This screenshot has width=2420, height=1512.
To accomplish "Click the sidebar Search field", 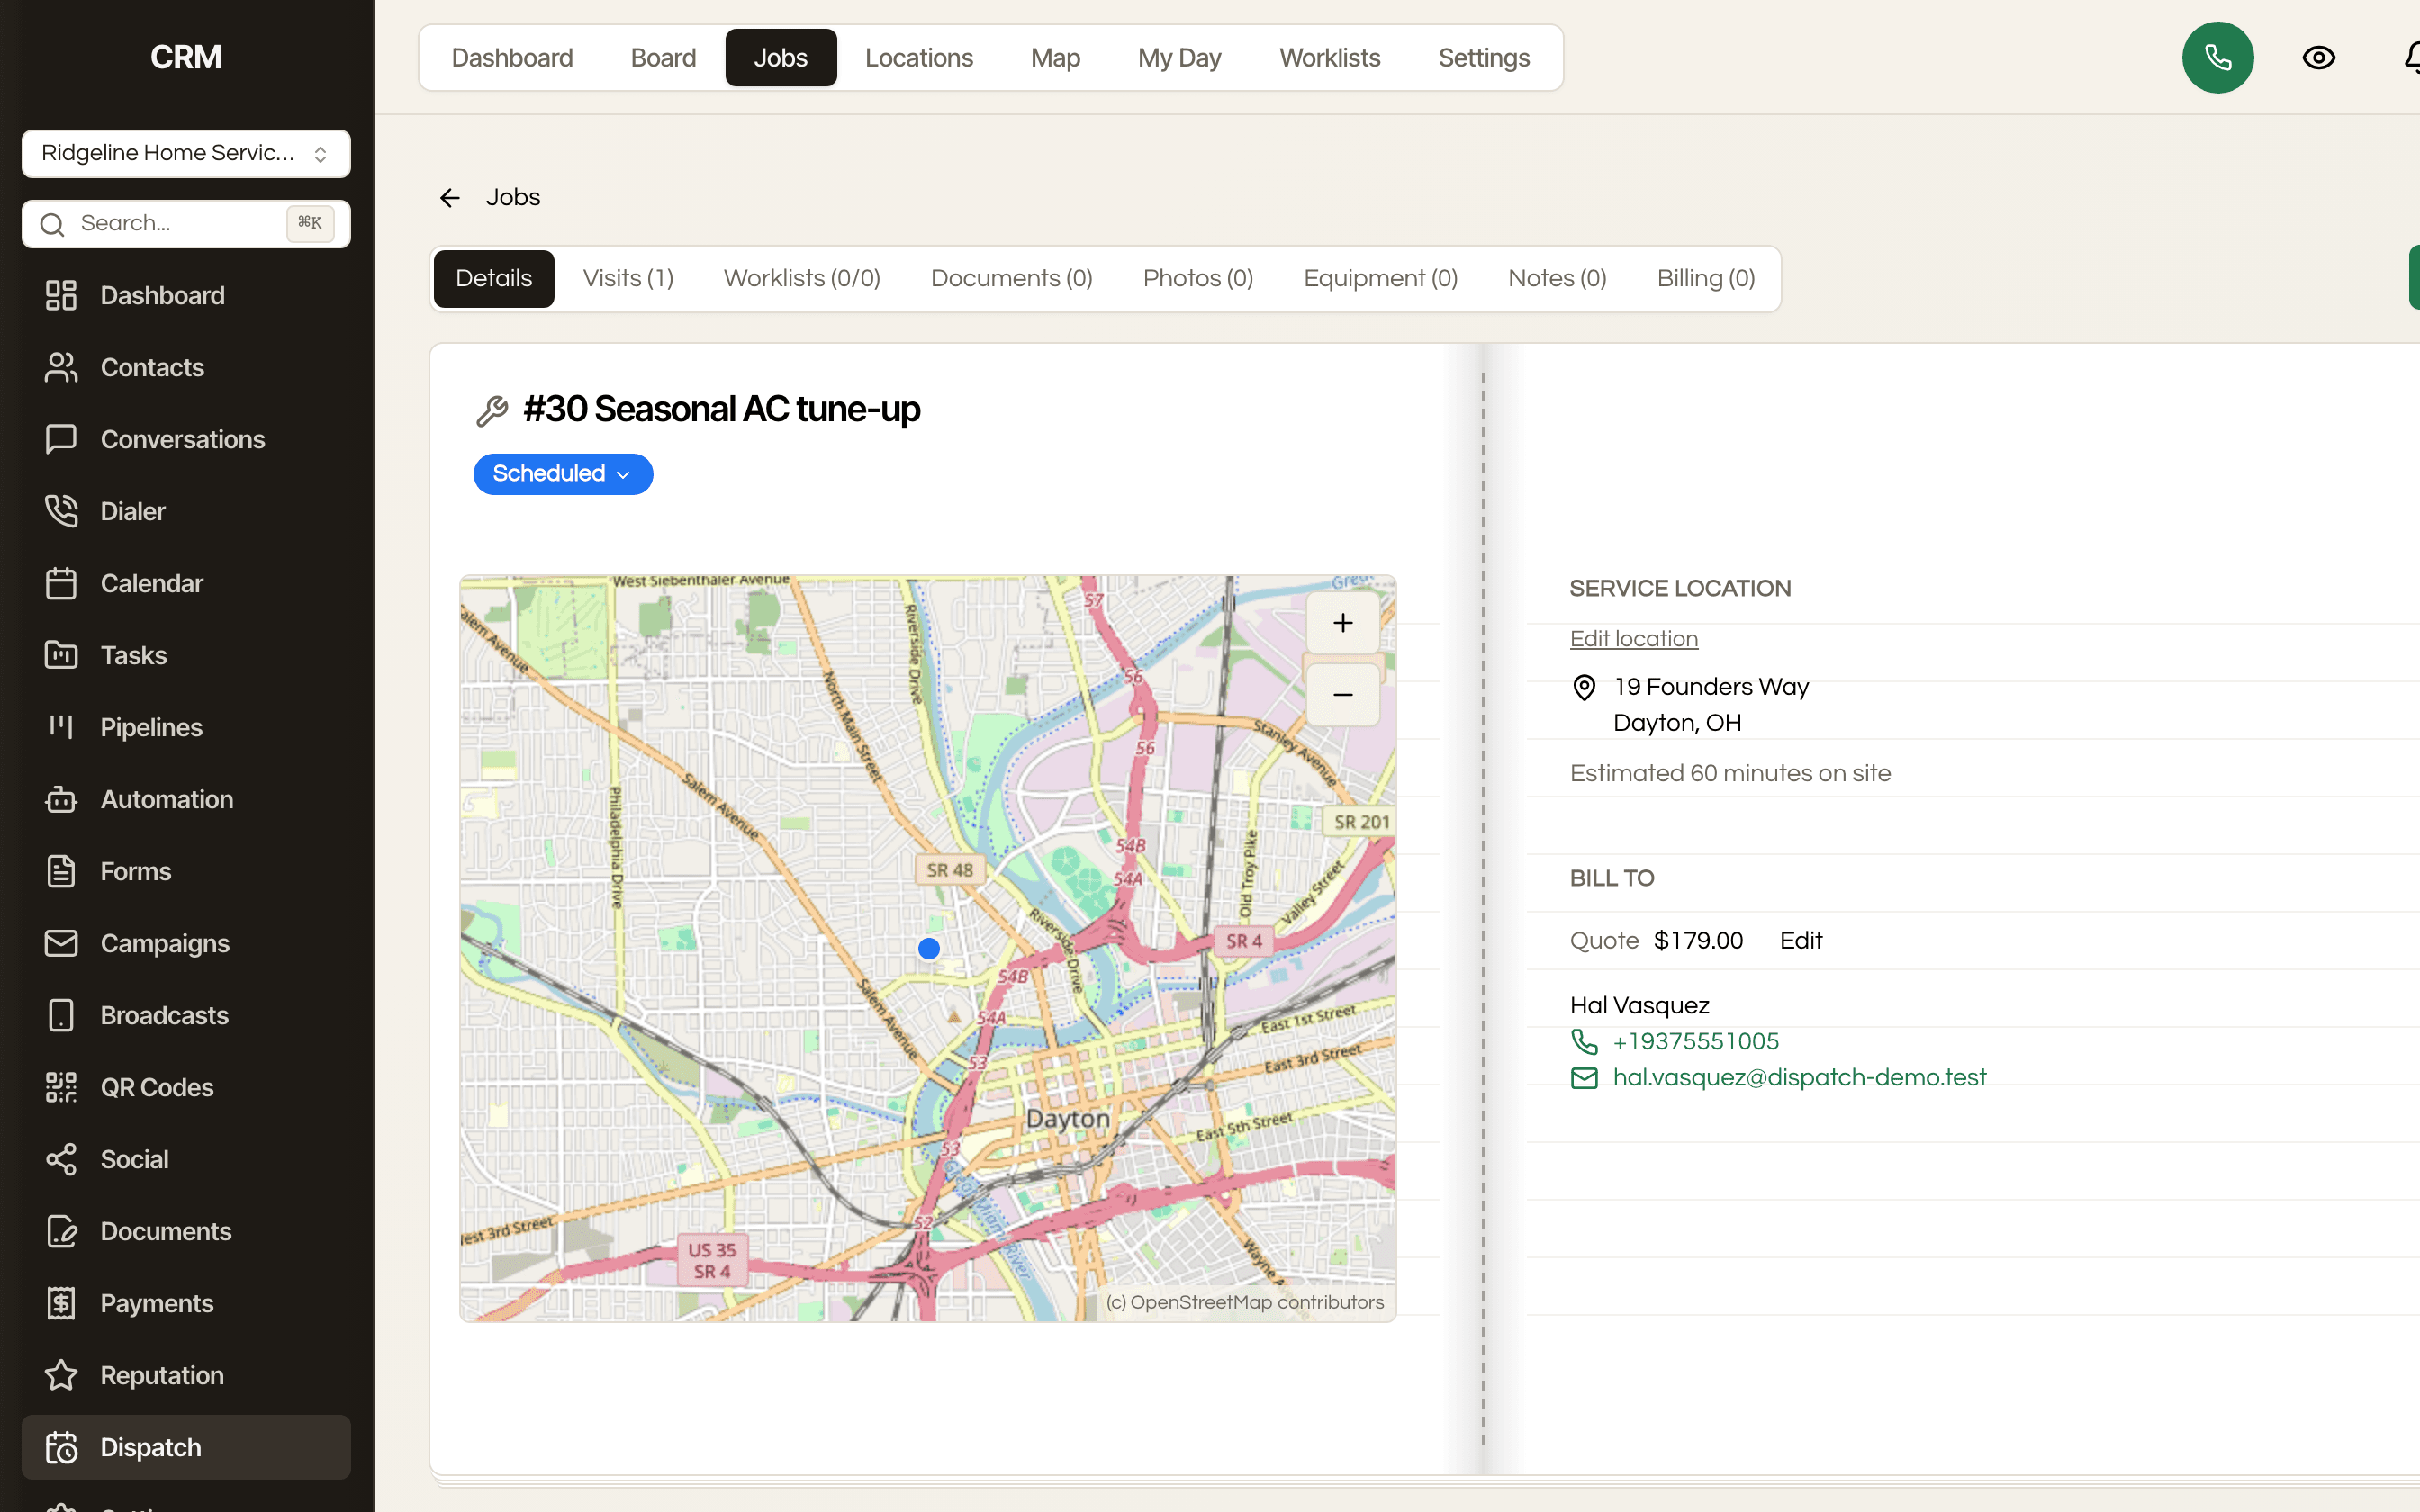I will [x=186, y=224].
